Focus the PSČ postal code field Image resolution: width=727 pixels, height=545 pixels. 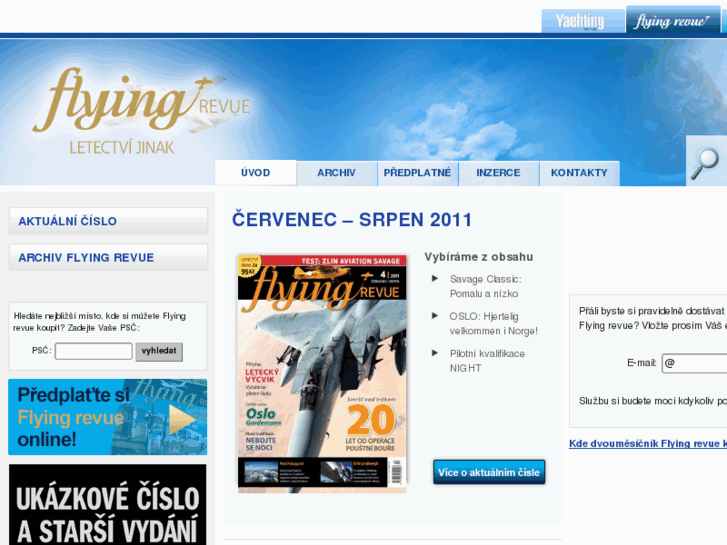coord(94,351)
